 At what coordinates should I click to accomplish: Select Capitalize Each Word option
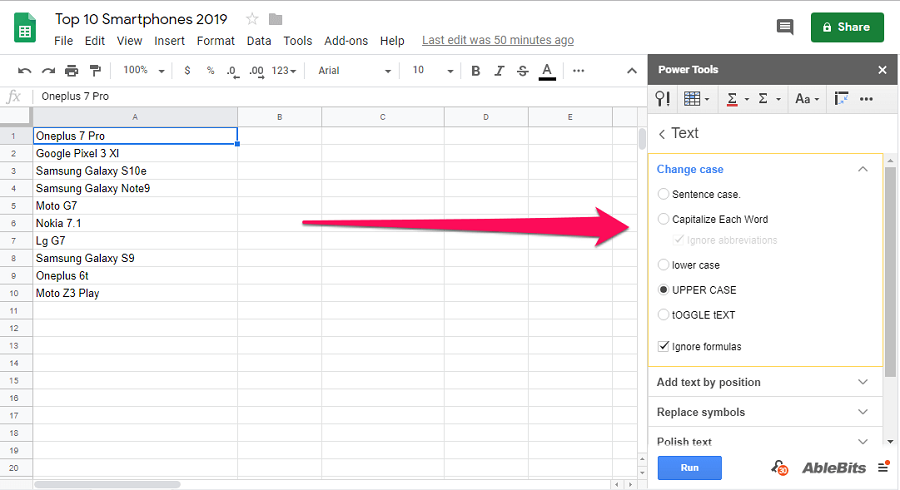[664, 219]
